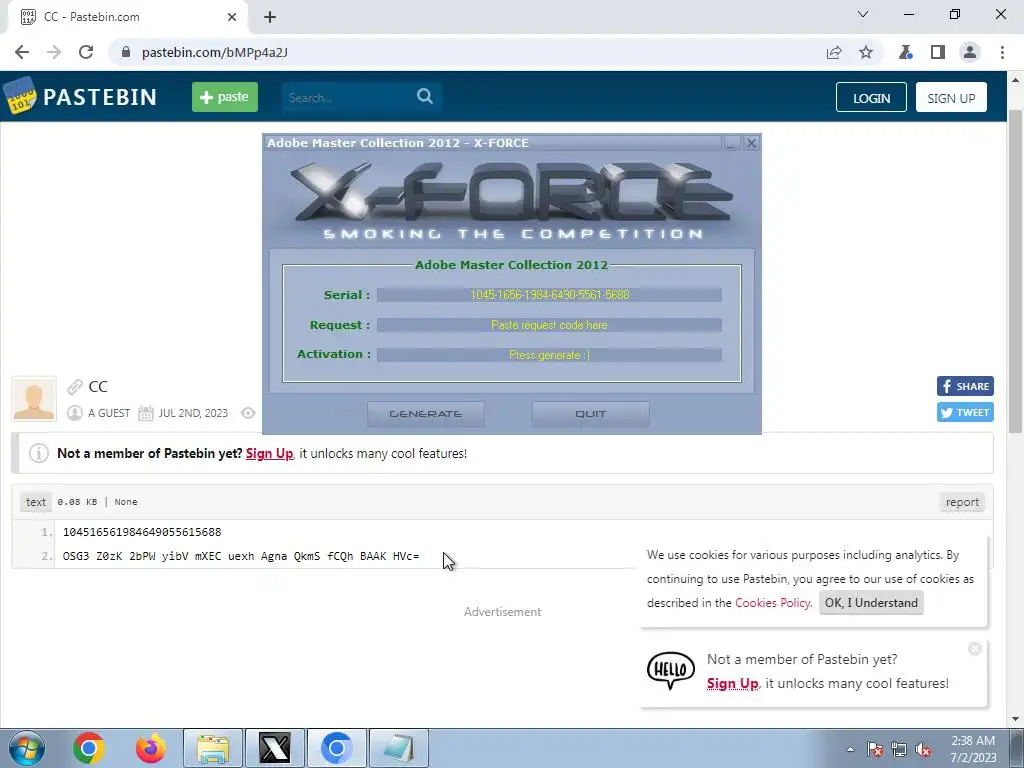Create a new paste with green paste button
This screenshot has height=768, width=1024.
coord(225,97)
